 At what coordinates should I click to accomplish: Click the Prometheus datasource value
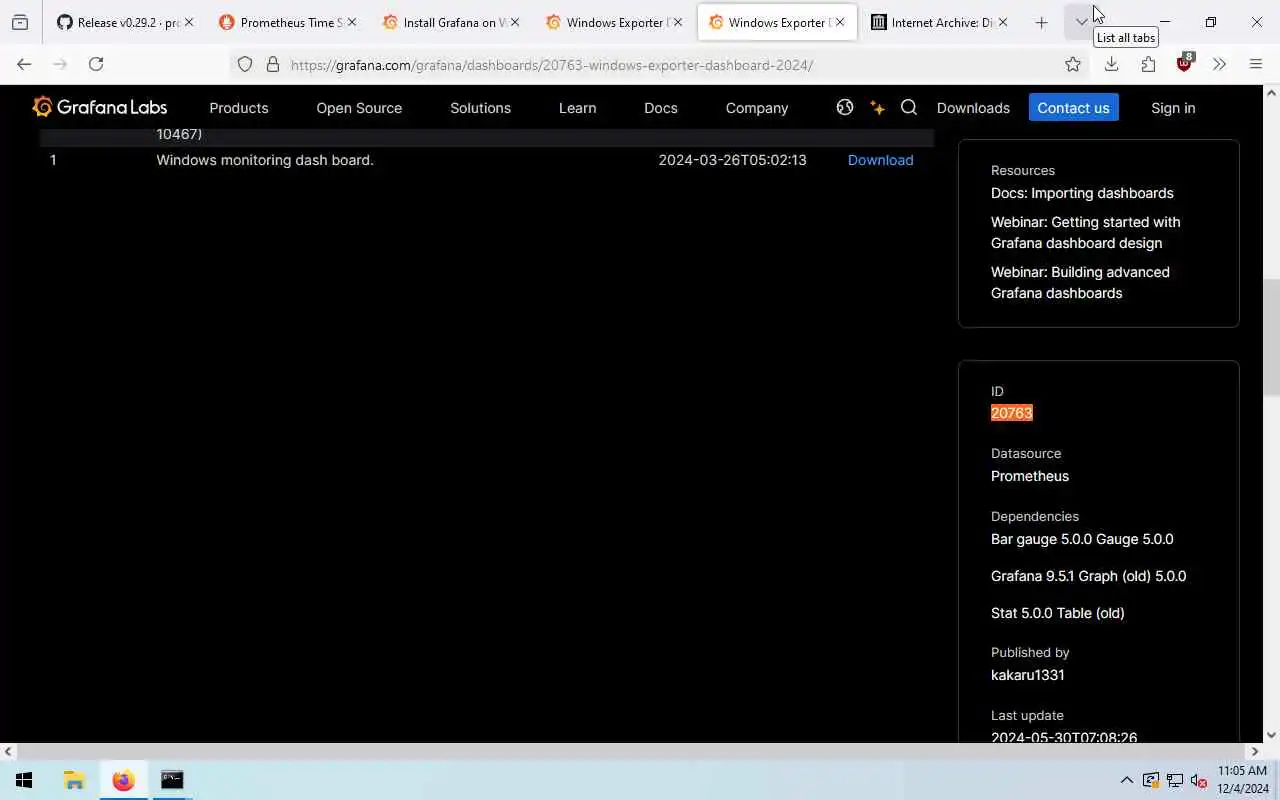[x=1030, y=476]
